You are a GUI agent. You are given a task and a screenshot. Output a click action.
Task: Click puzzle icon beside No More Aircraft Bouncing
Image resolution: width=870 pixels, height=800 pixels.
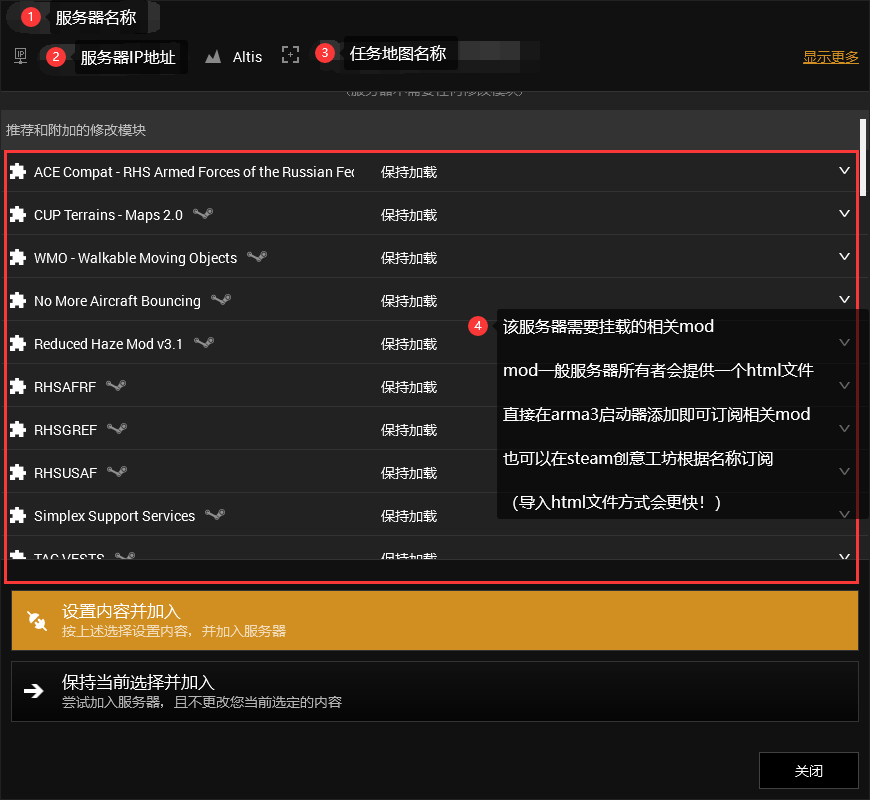18,300
